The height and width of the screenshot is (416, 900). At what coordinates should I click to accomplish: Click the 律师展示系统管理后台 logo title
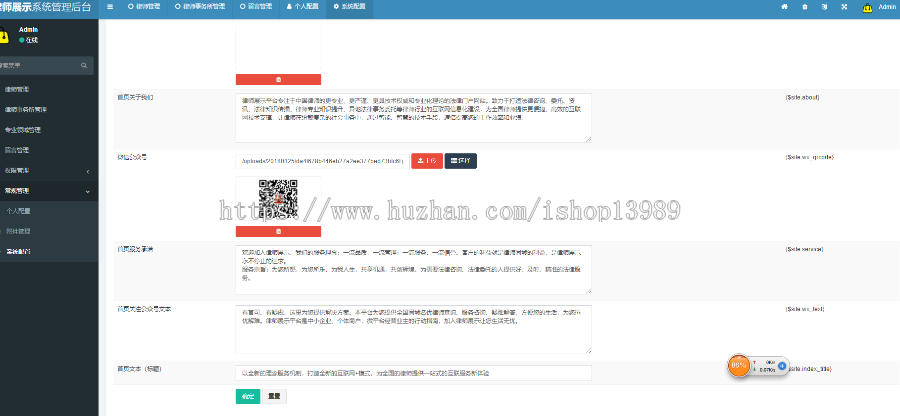(x=45, y=7)
